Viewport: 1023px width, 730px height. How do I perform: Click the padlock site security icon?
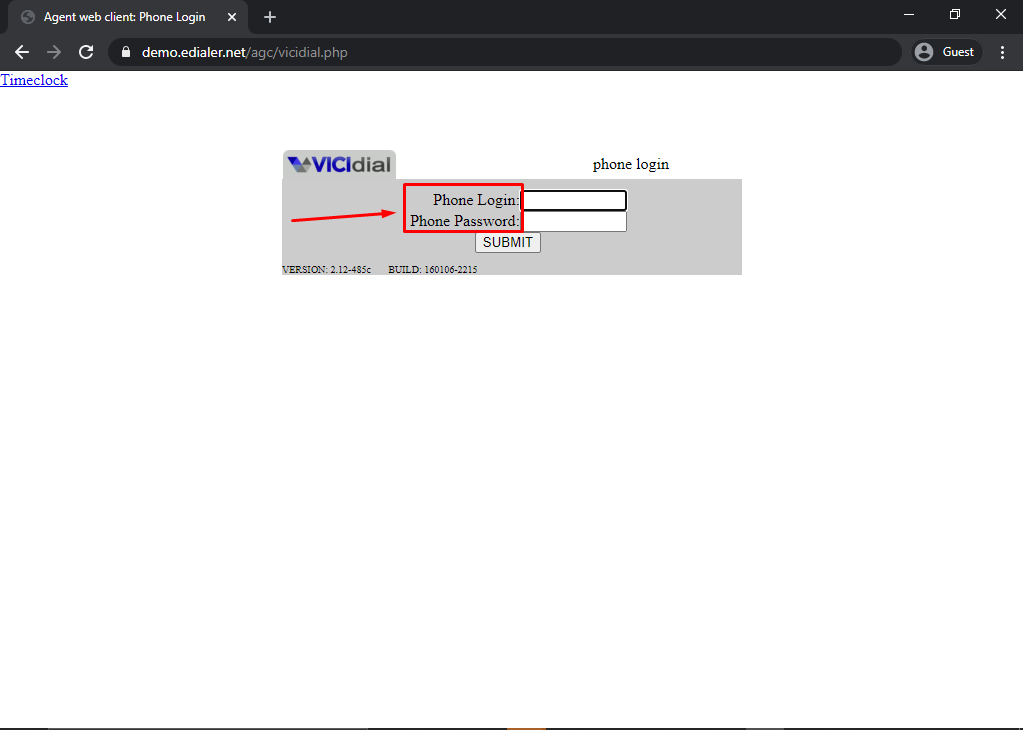click(x=126, y=52)
